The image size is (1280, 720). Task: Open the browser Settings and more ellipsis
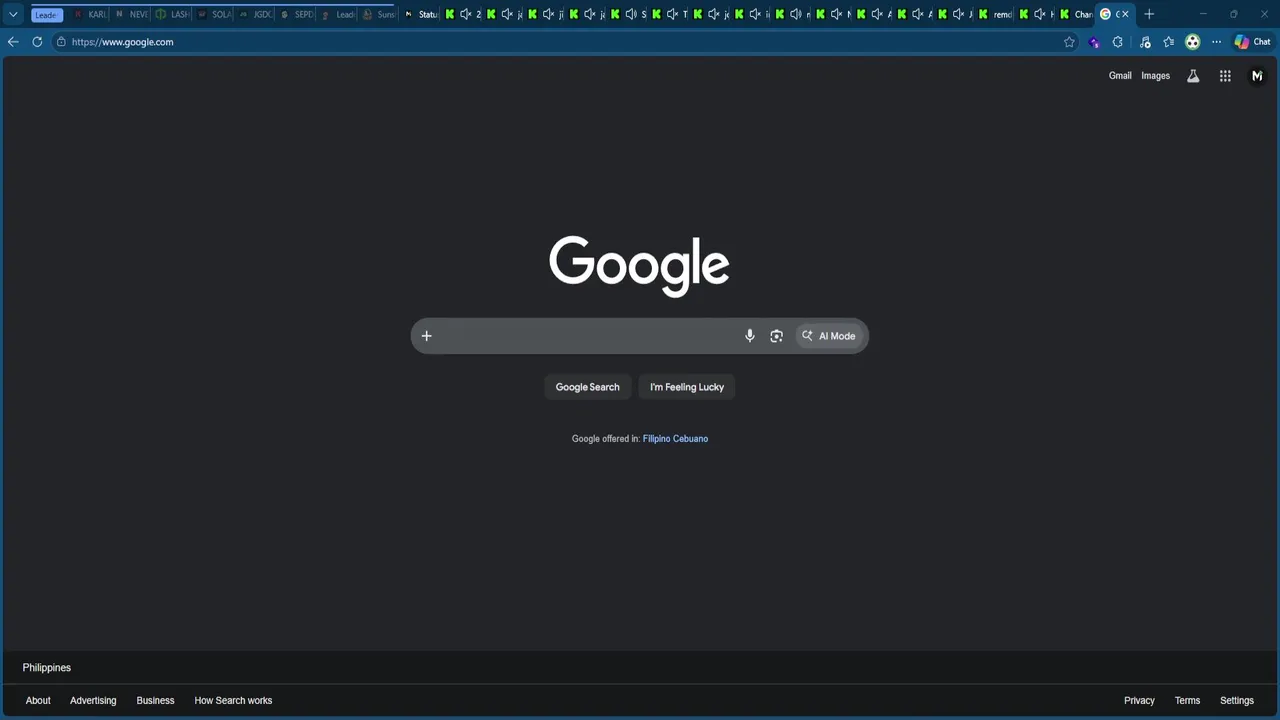(x=1216, y=42)
